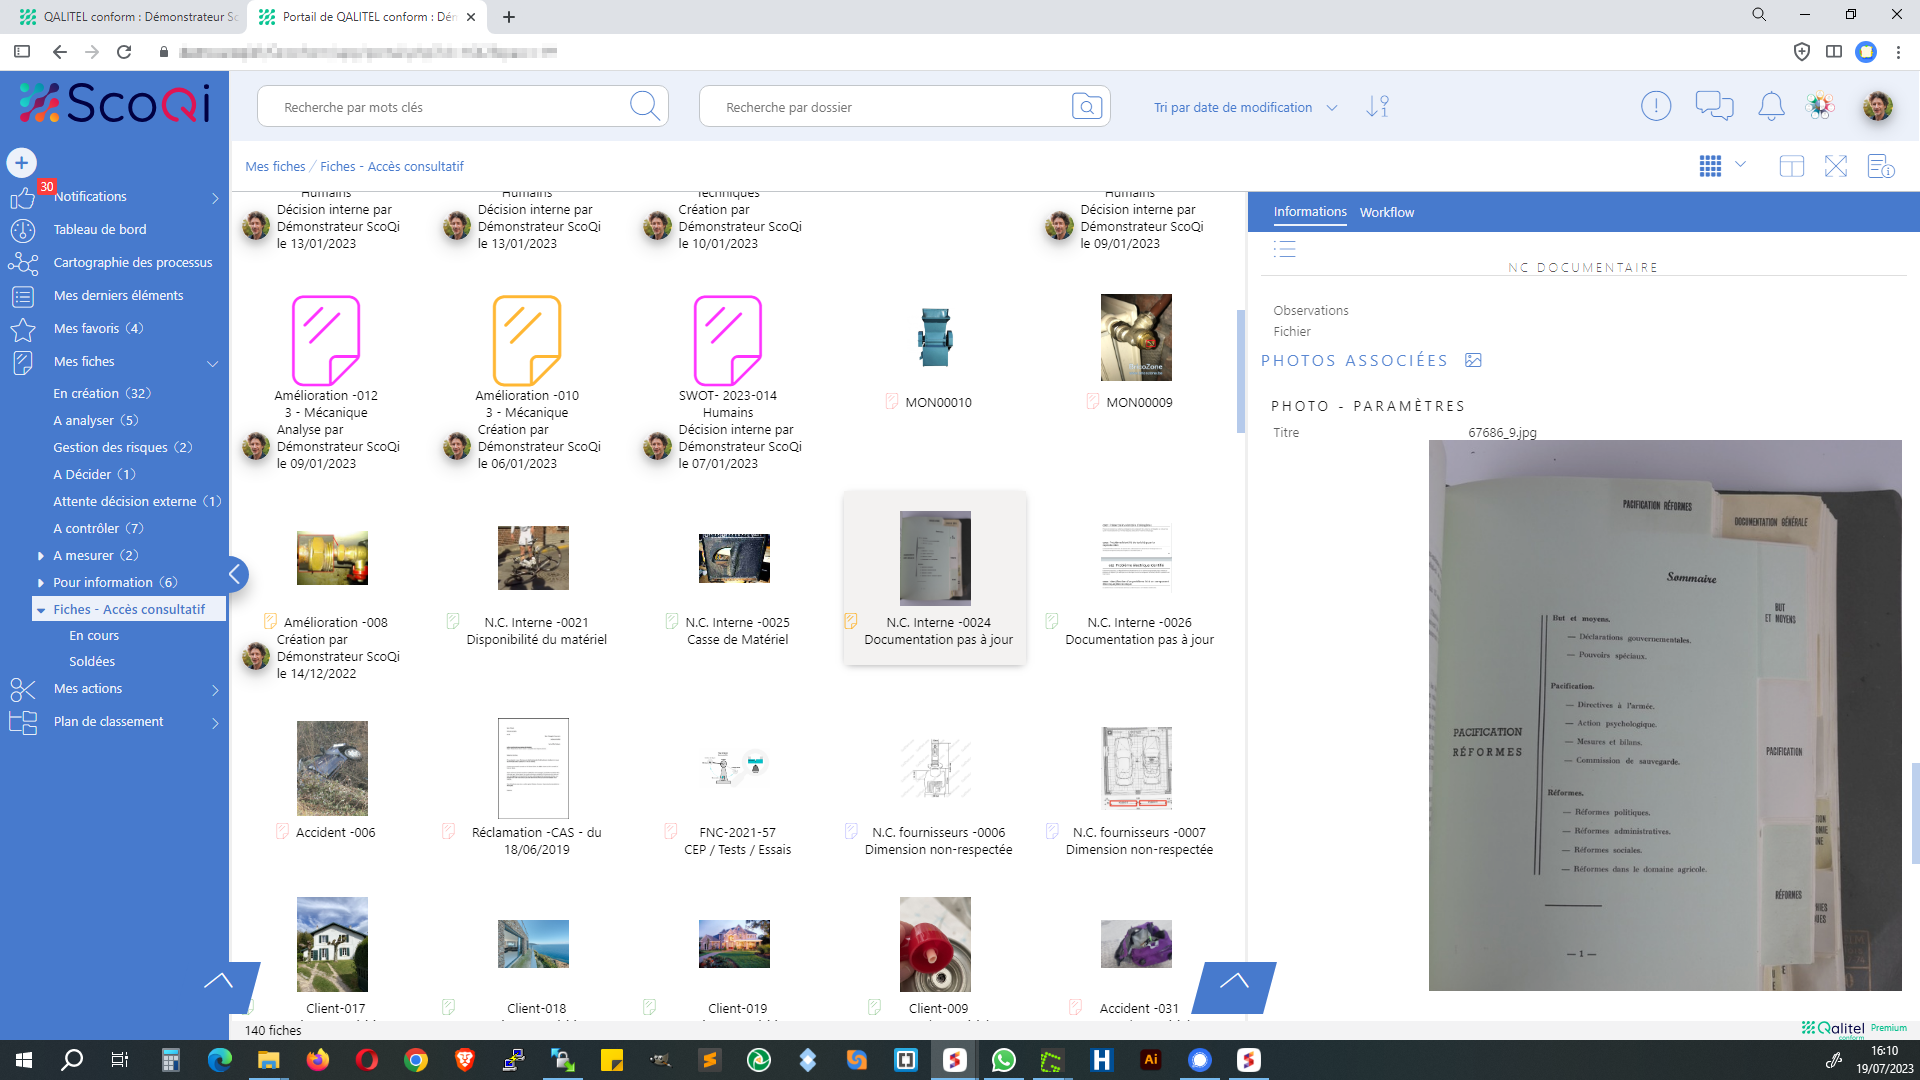The height and width of the screenshot is (1080, 1920).
Task: Click the expand fullscreen arrows icon
Action: coord(1836,166)
